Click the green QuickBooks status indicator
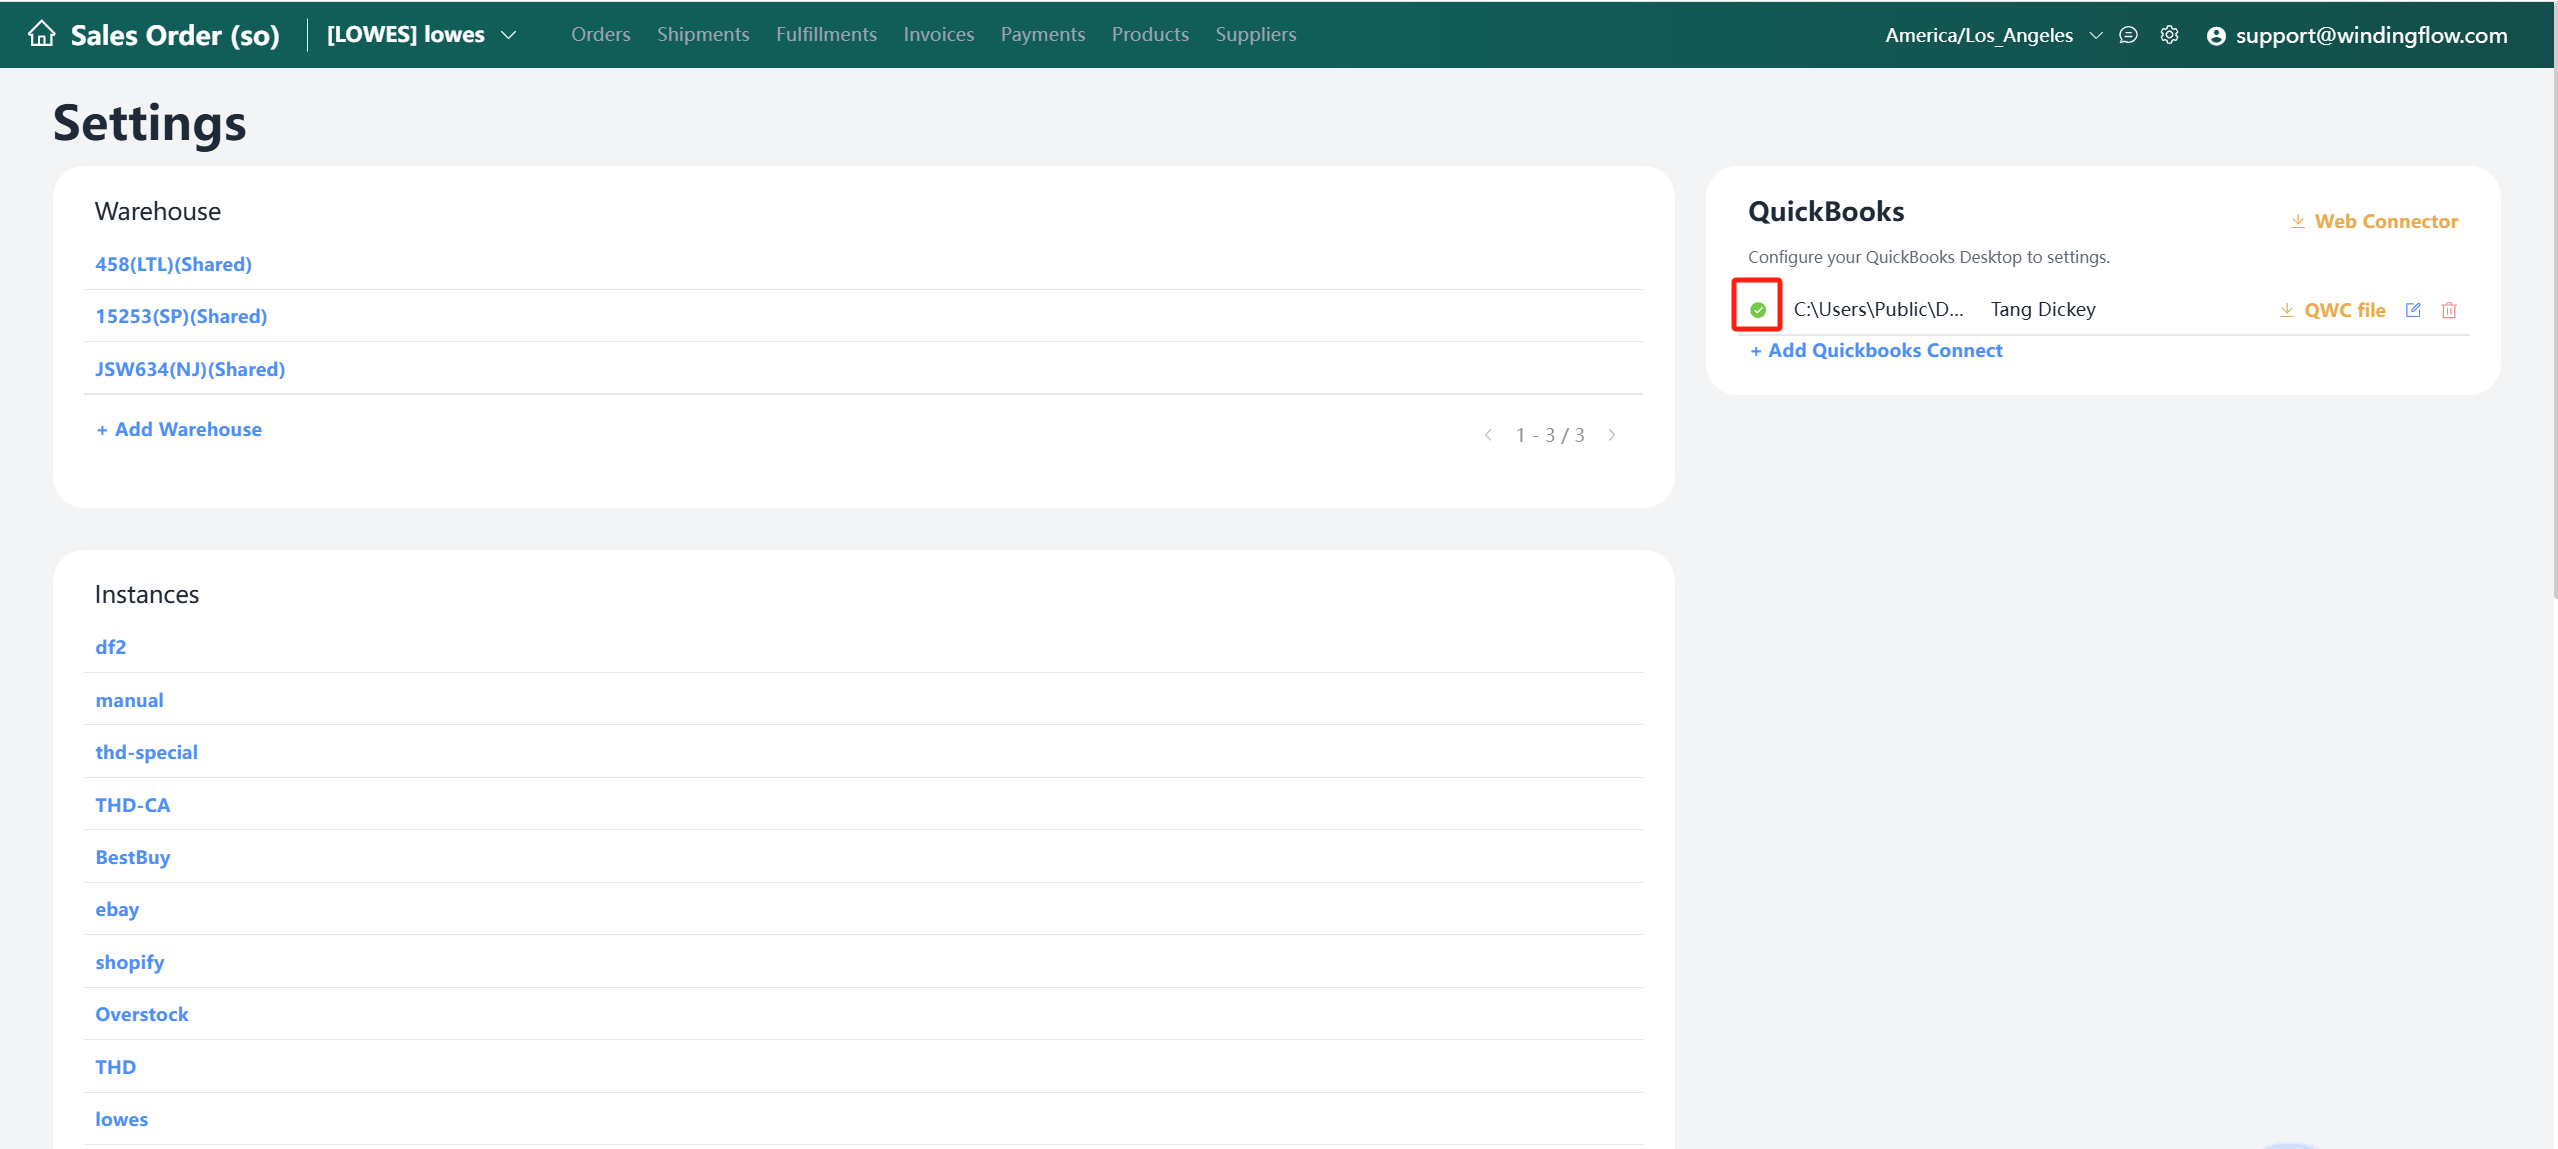Image resolution: width=2558 pixels, height=1149 pixels. click(1757, 310)
